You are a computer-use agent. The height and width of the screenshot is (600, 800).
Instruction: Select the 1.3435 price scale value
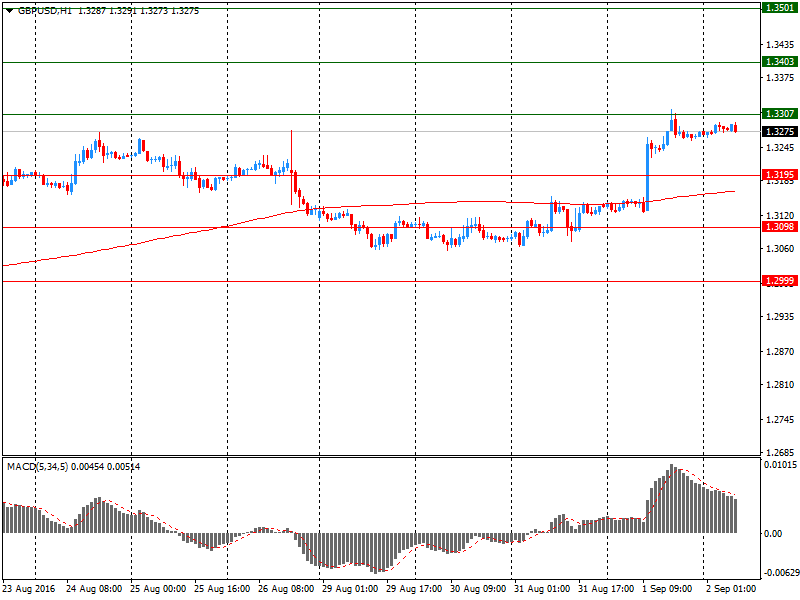780,45
